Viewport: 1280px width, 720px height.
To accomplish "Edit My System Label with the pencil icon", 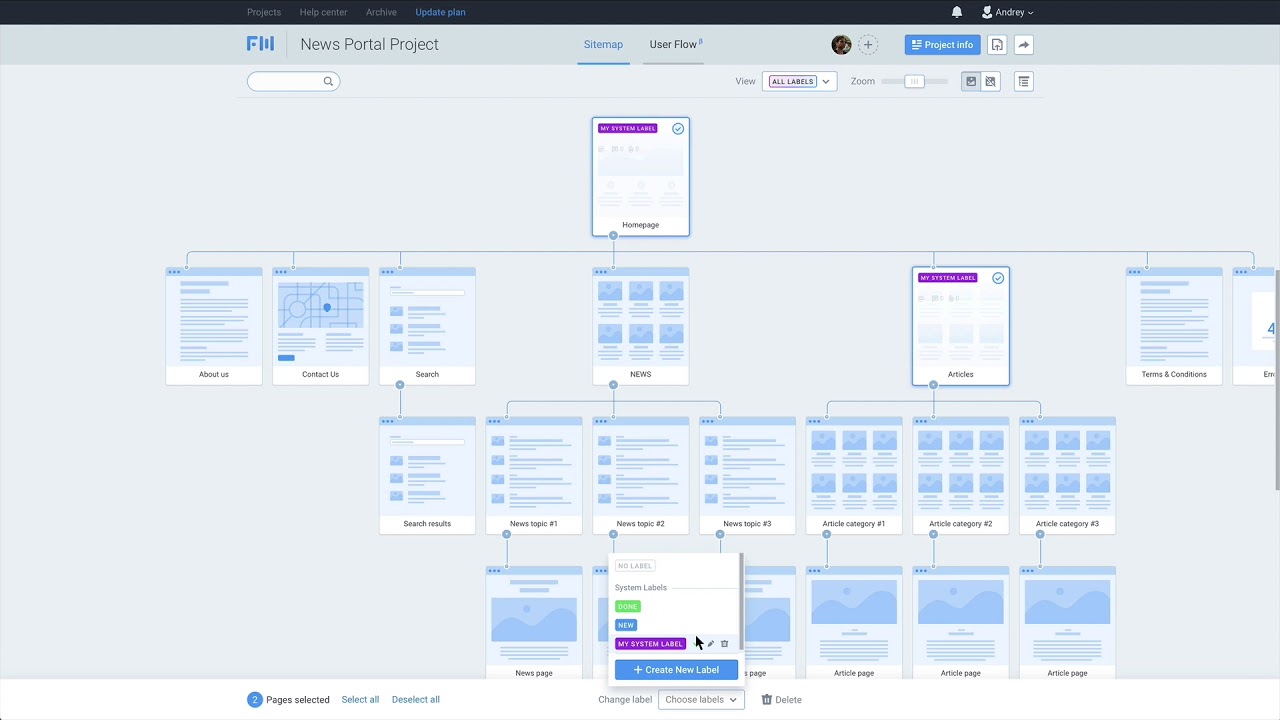I will pos(711,644).
